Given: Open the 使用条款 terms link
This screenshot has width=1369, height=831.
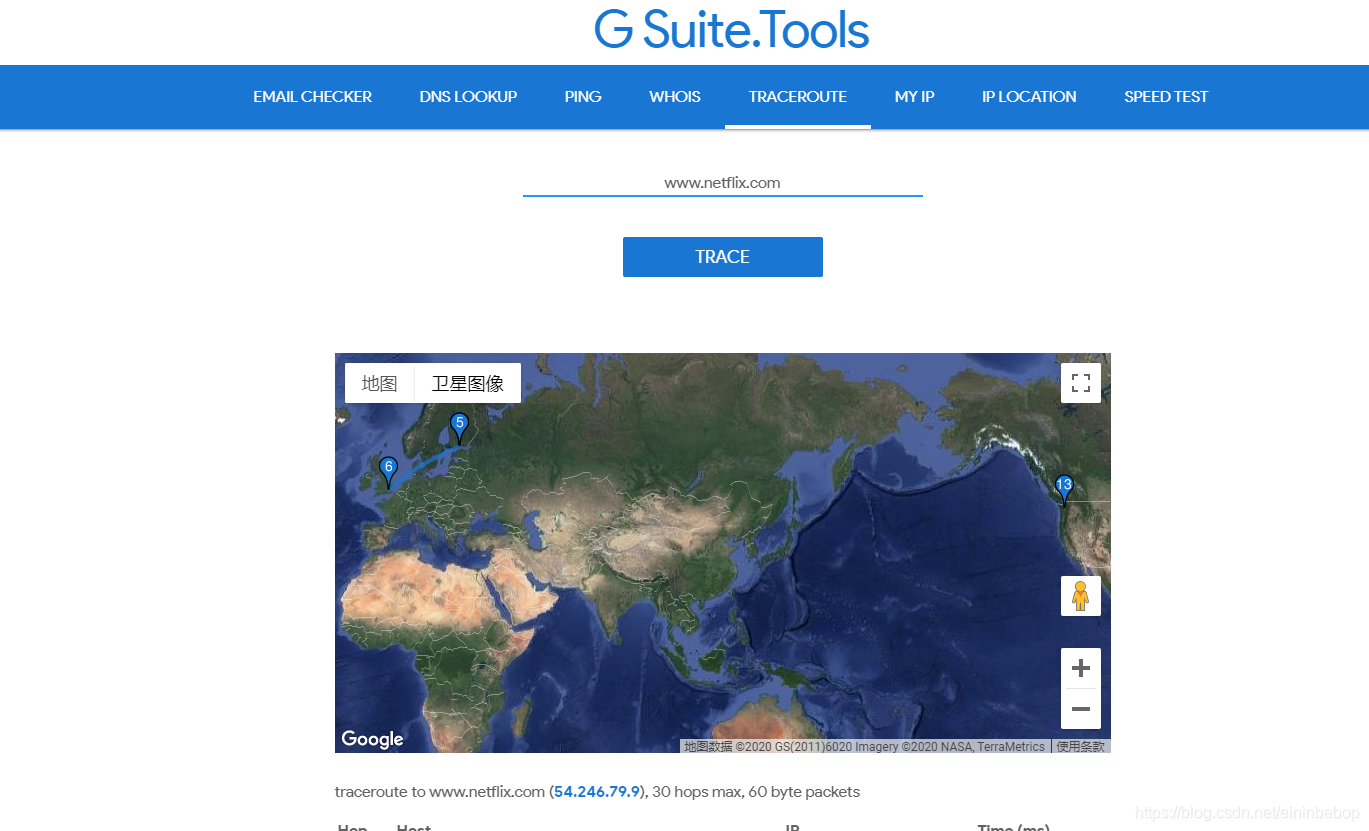Looking at the screenshot, I should [1081, 746].
